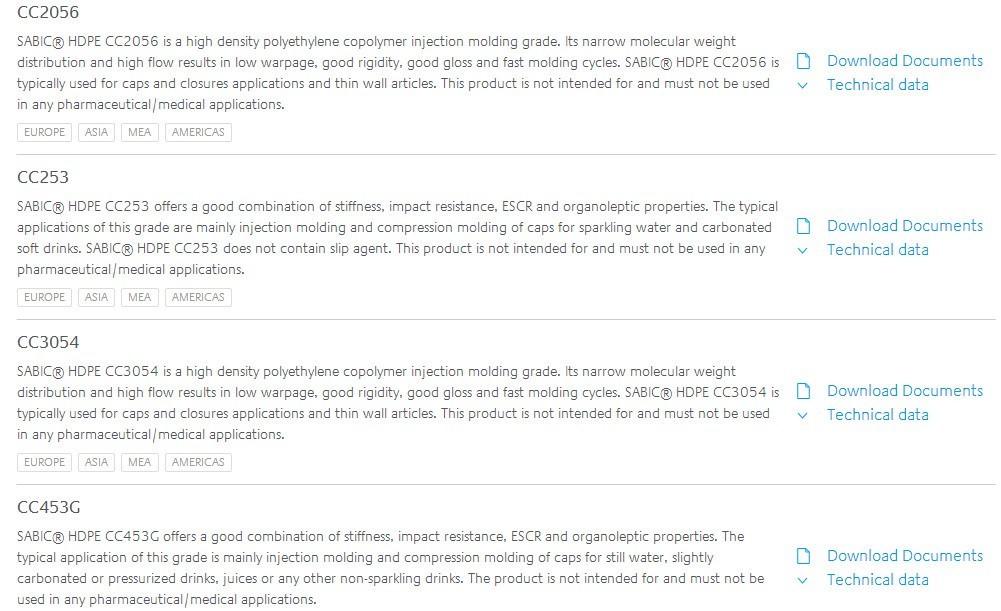
Task: Open Download Documents link for CC253
Action: coord(905,225)
